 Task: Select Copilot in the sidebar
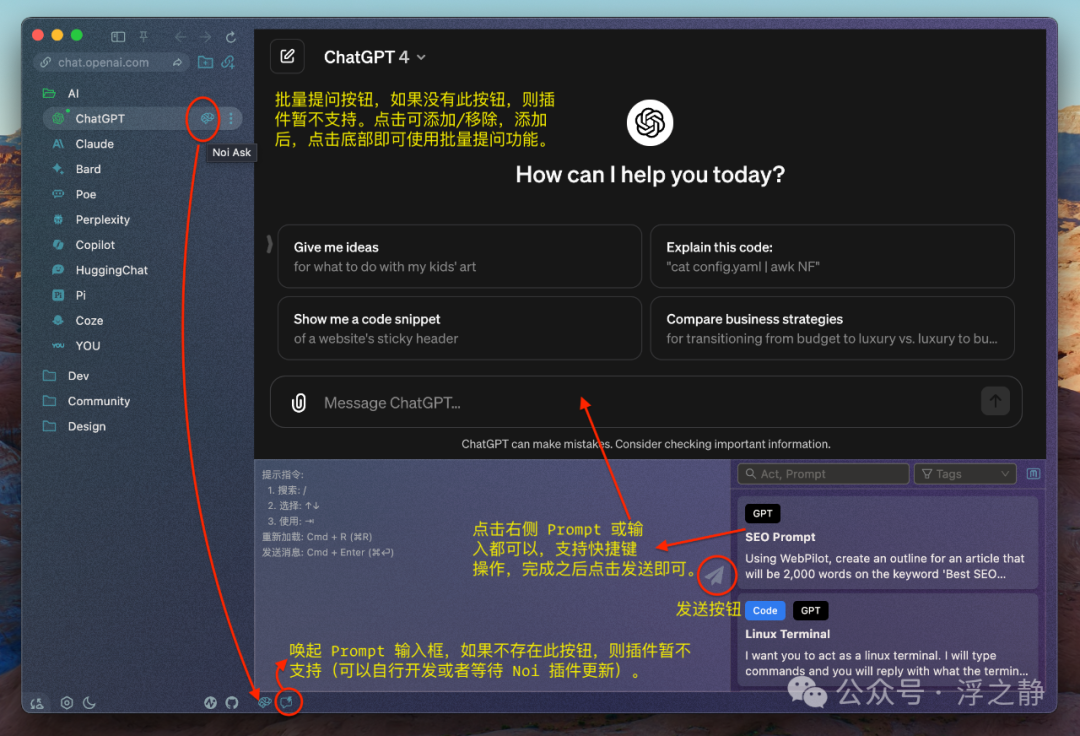[x=95, y=245]
